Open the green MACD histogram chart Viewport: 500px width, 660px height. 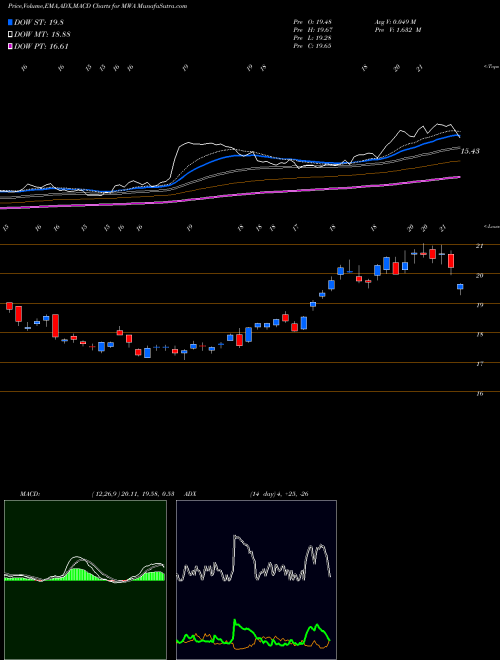[85, 580]
